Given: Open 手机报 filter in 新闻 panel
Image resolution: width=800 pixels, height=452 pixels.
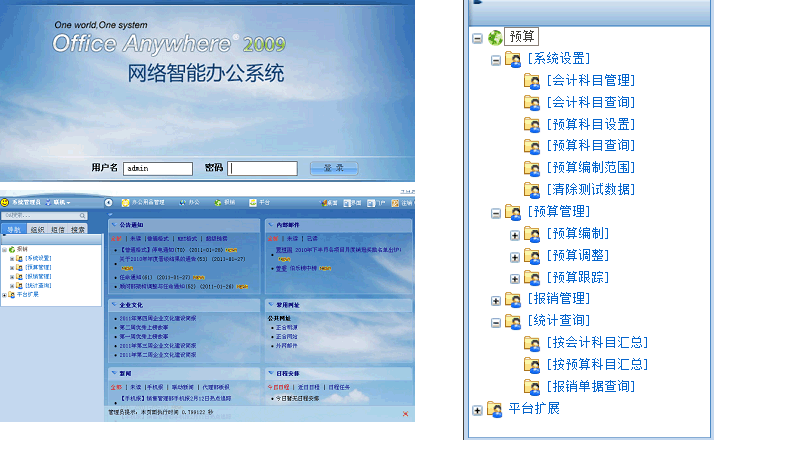Looking at the screenshot, I should tap(155, 387).
